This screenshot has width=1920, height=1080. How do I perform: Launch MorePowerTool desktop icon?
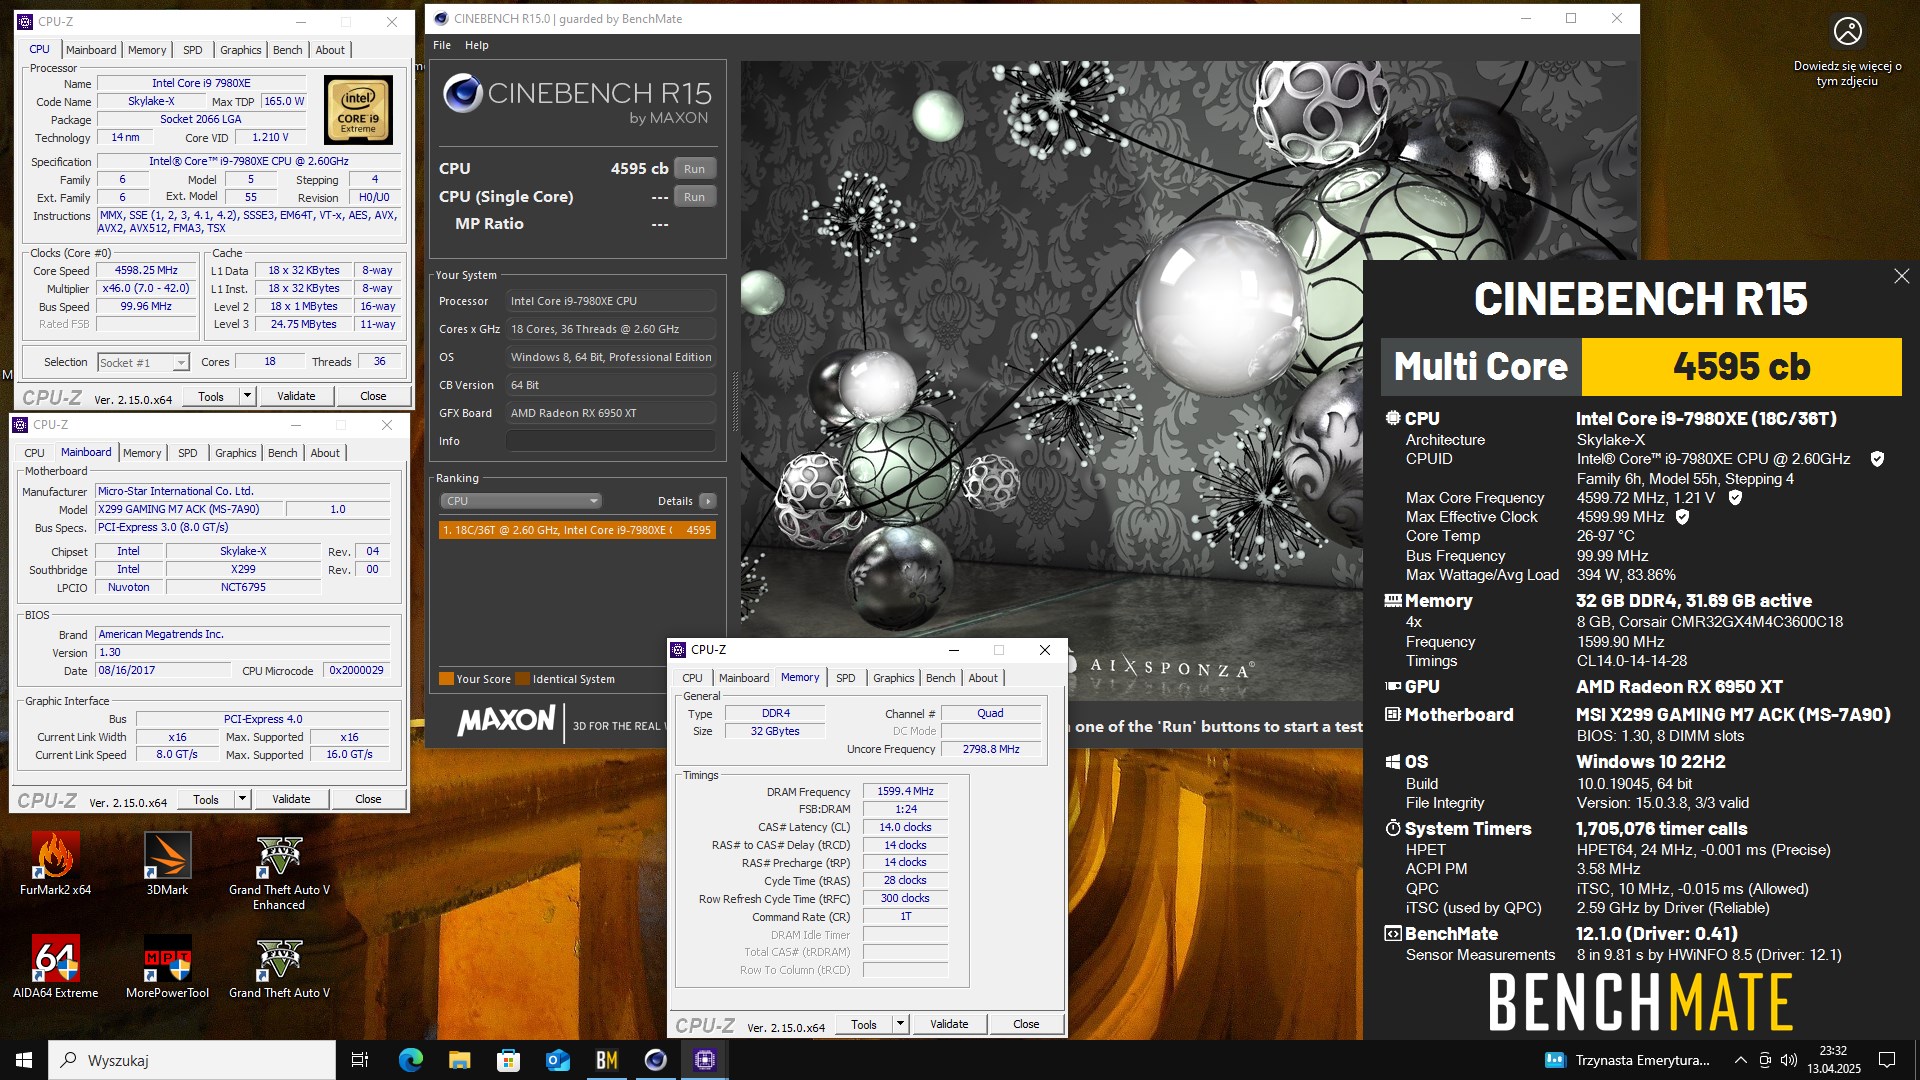point(167,966)
